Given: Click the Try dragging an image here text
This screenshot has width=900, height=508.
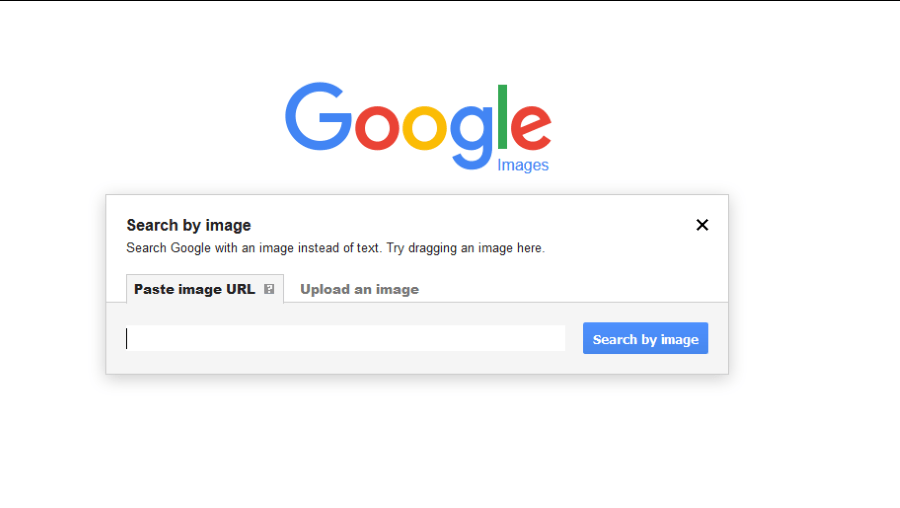Looking at the screenshot, I should pos(465,248).
